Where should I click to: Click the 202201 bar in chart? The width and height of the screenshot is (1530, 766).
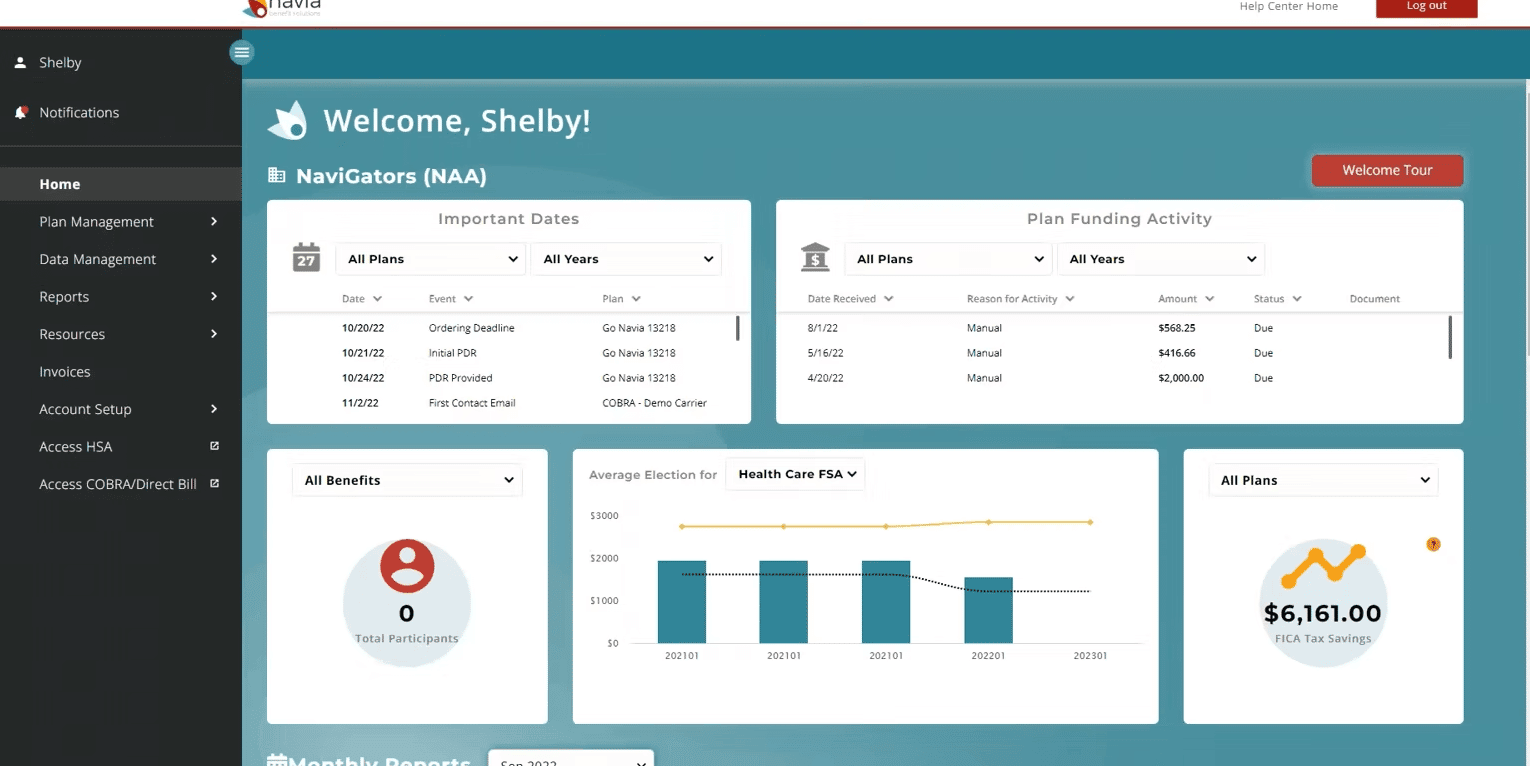pos(988,610)
